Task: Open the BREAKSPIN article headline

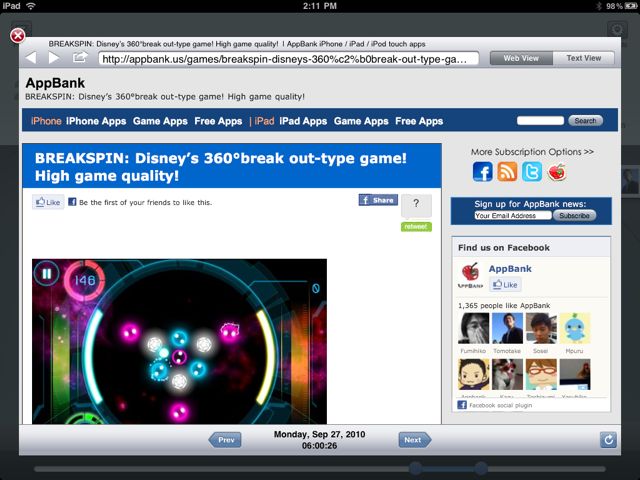Action: 221,167
